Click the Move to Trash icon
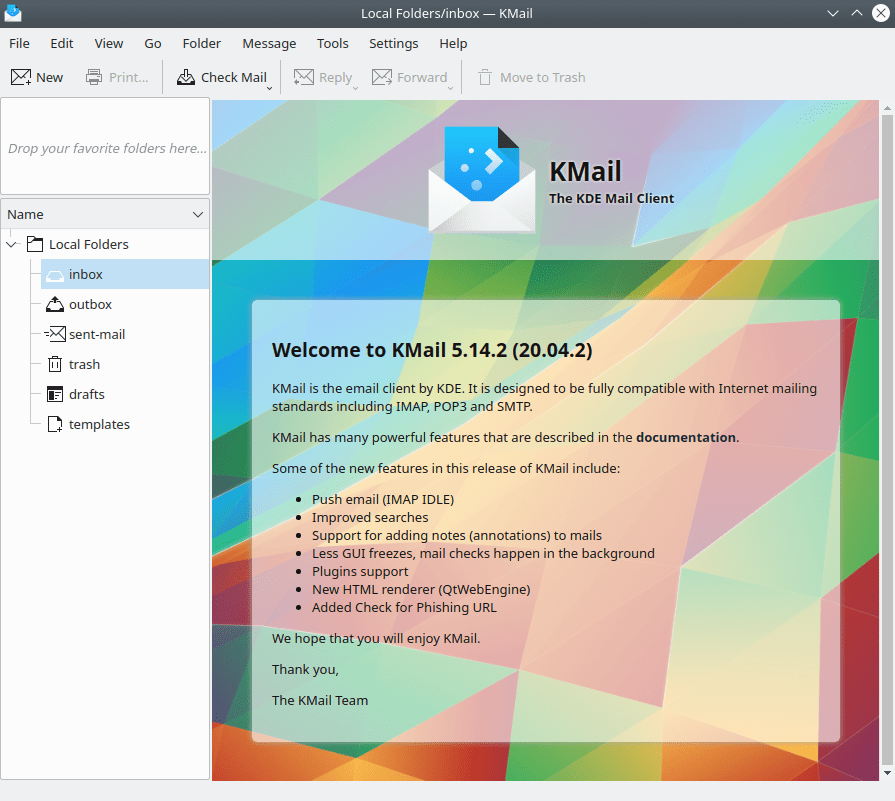This screenshot has width=895, height=801. pos(486,76)
